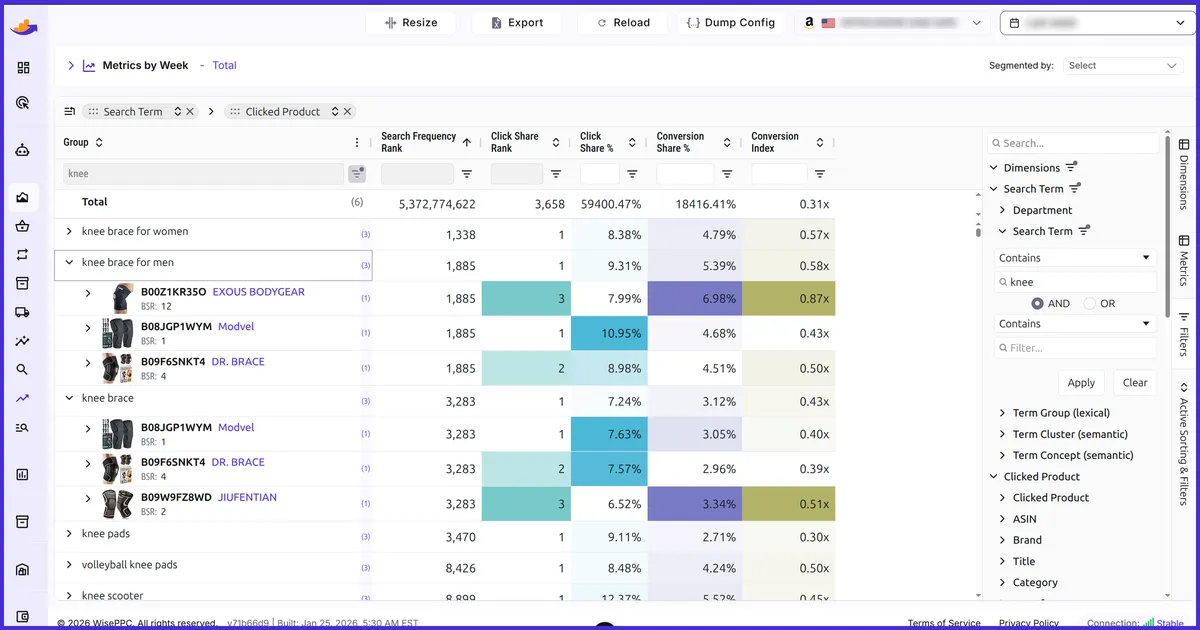The width and height of the screenshot is (1200, 630).
Task: Open the first Contains condition dropdown
Action: 1075,258
